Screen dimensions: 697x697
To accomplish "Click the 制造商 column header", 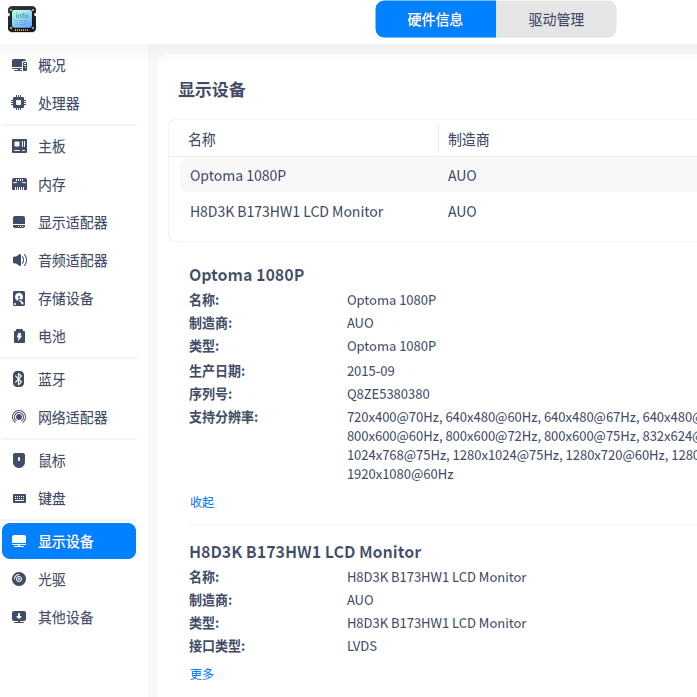I will [x=469, y=140].
